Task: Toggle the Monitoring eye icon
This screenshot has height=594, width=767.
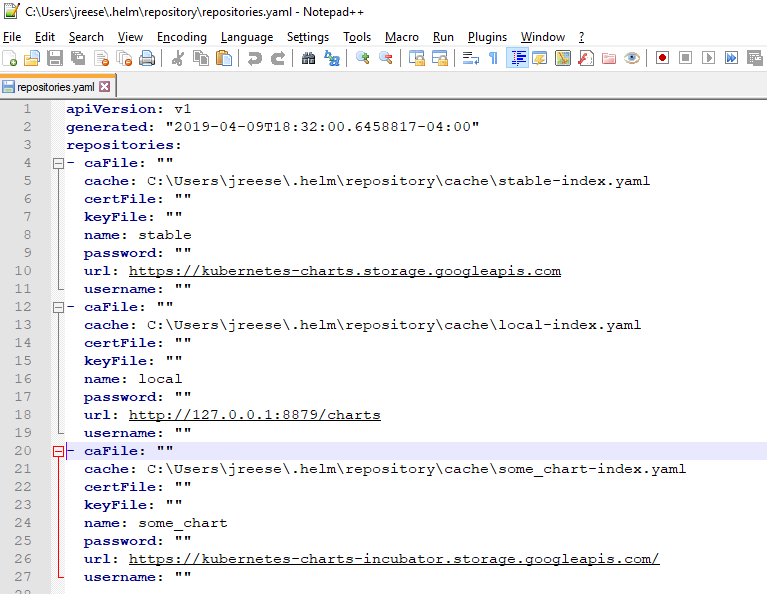Action: (632, 58)
